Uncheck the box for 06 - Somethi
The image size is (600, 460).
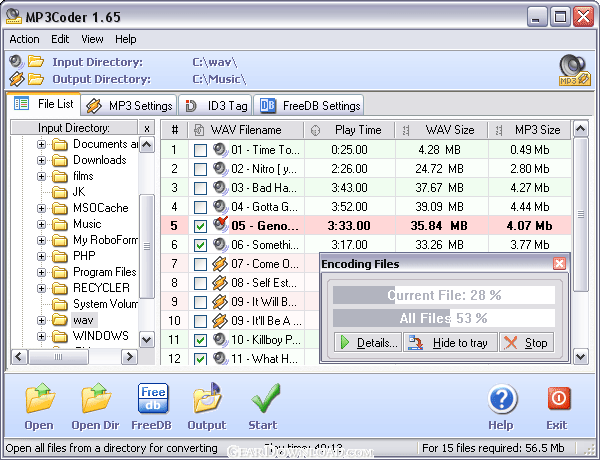[x=200, y=245]
